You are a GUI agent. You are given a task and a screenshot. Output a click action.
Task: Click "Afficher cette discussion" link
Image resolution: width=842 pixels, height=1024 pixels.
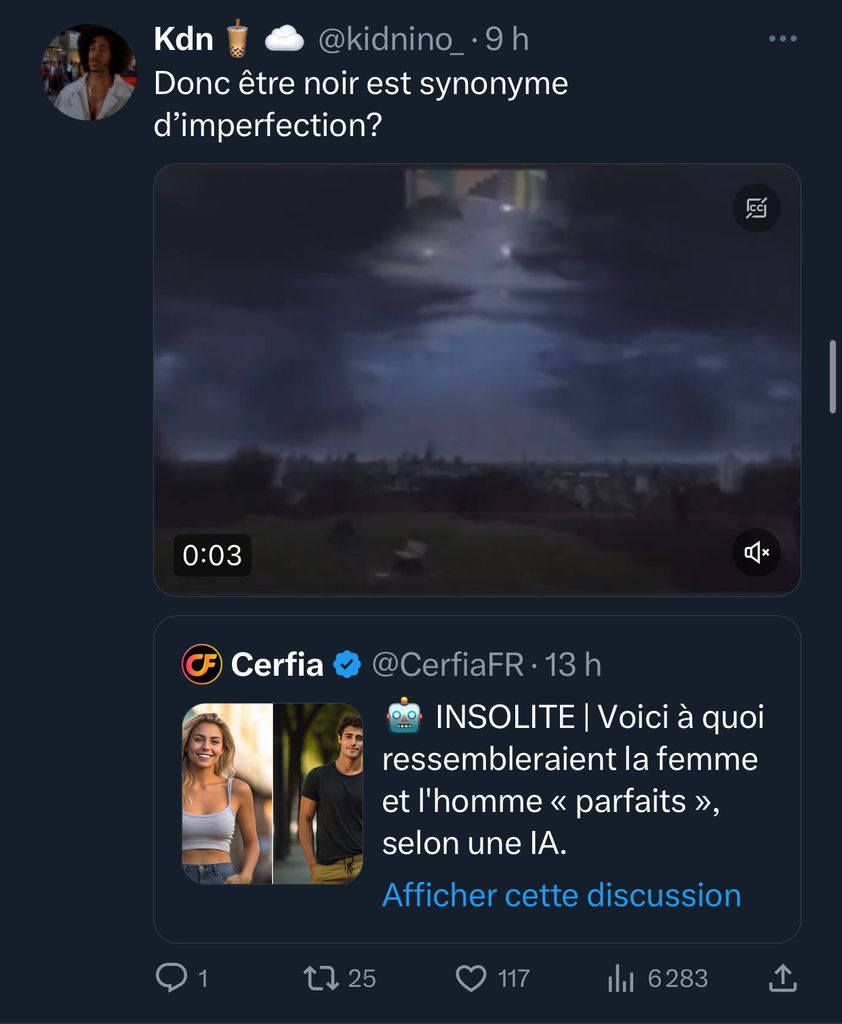561,894
